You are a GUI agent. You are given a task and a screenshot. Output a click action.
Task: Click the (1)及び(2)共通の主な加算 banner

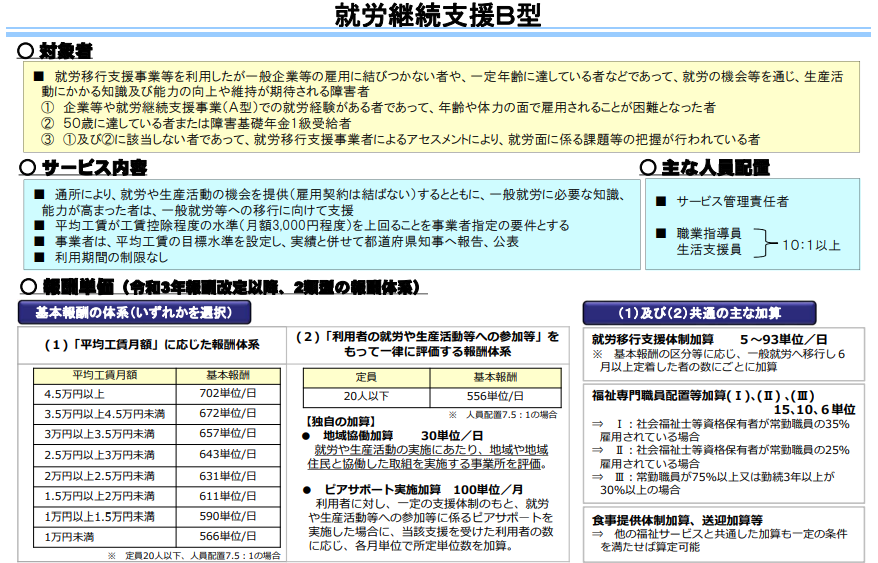coord(699,313)
